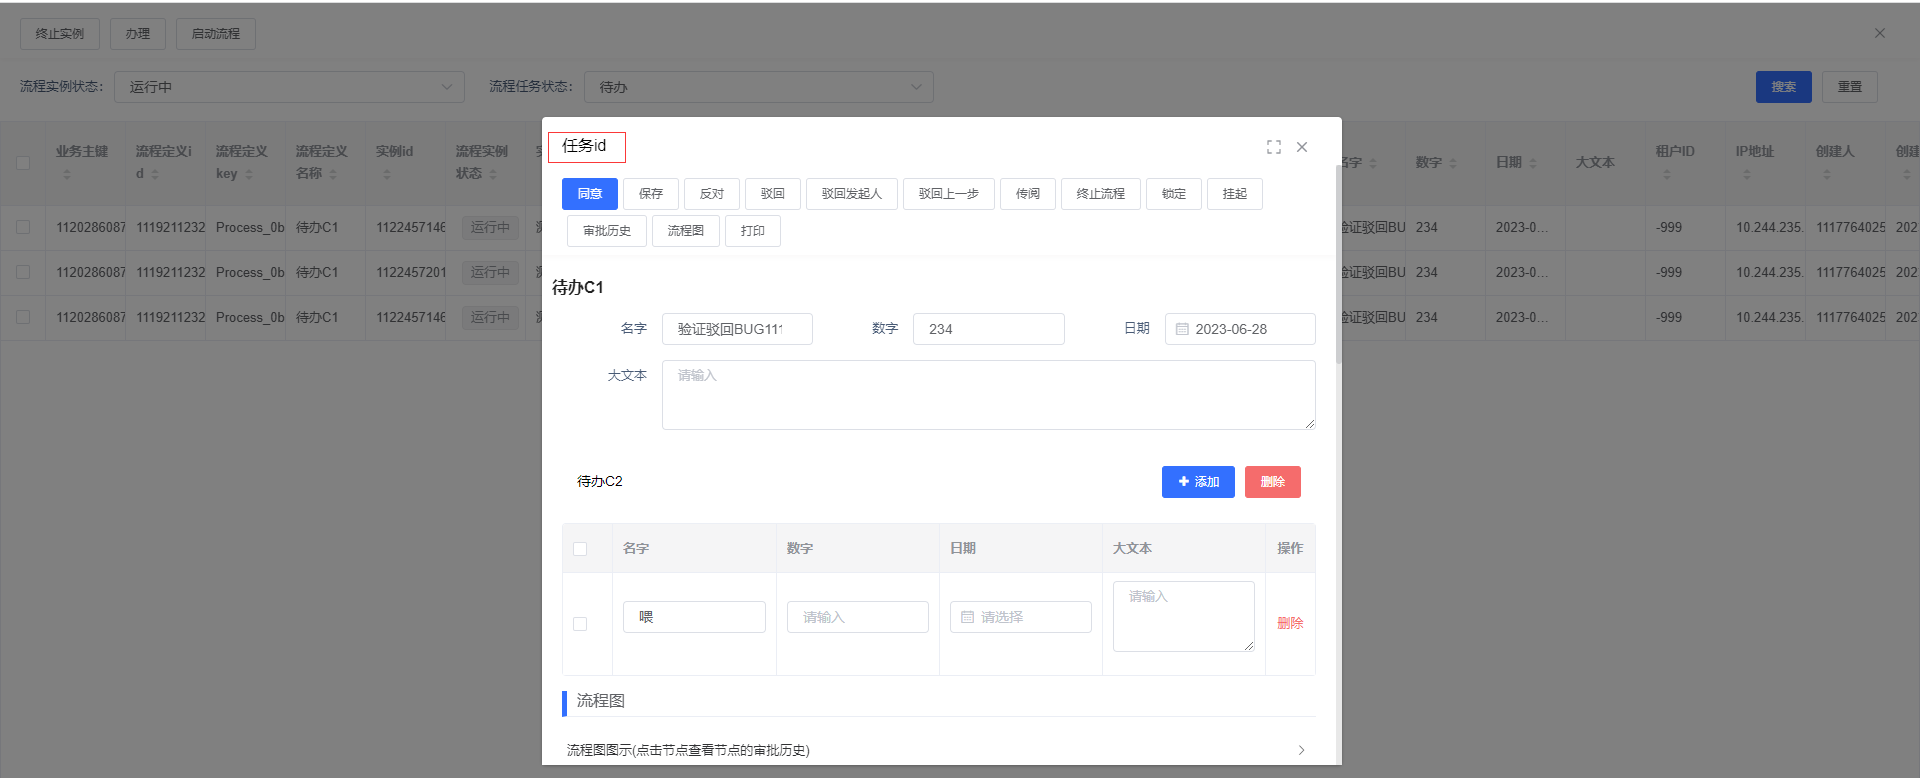Click the 同意 button
This screenshot has width=1920, height=778.
pyautogui.click(x=590, y=194)
